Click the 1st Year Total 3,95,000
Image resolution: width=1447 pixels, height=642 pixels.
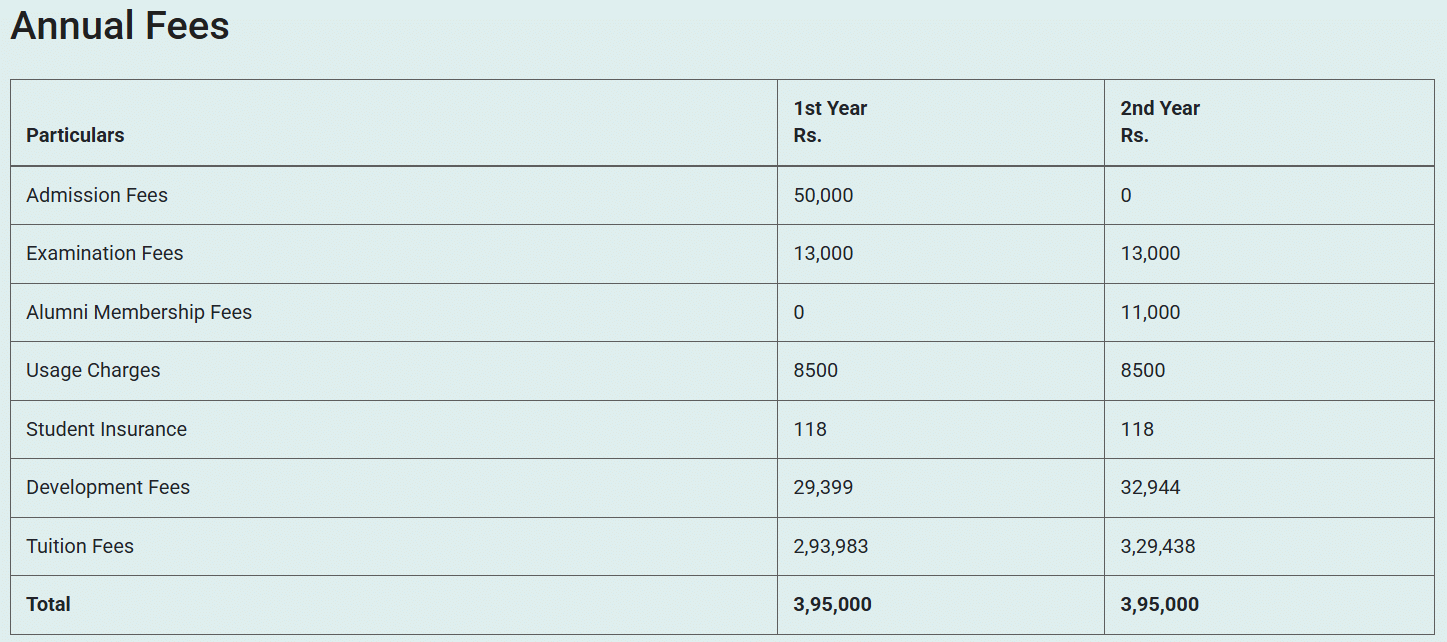tap(832, 604)
